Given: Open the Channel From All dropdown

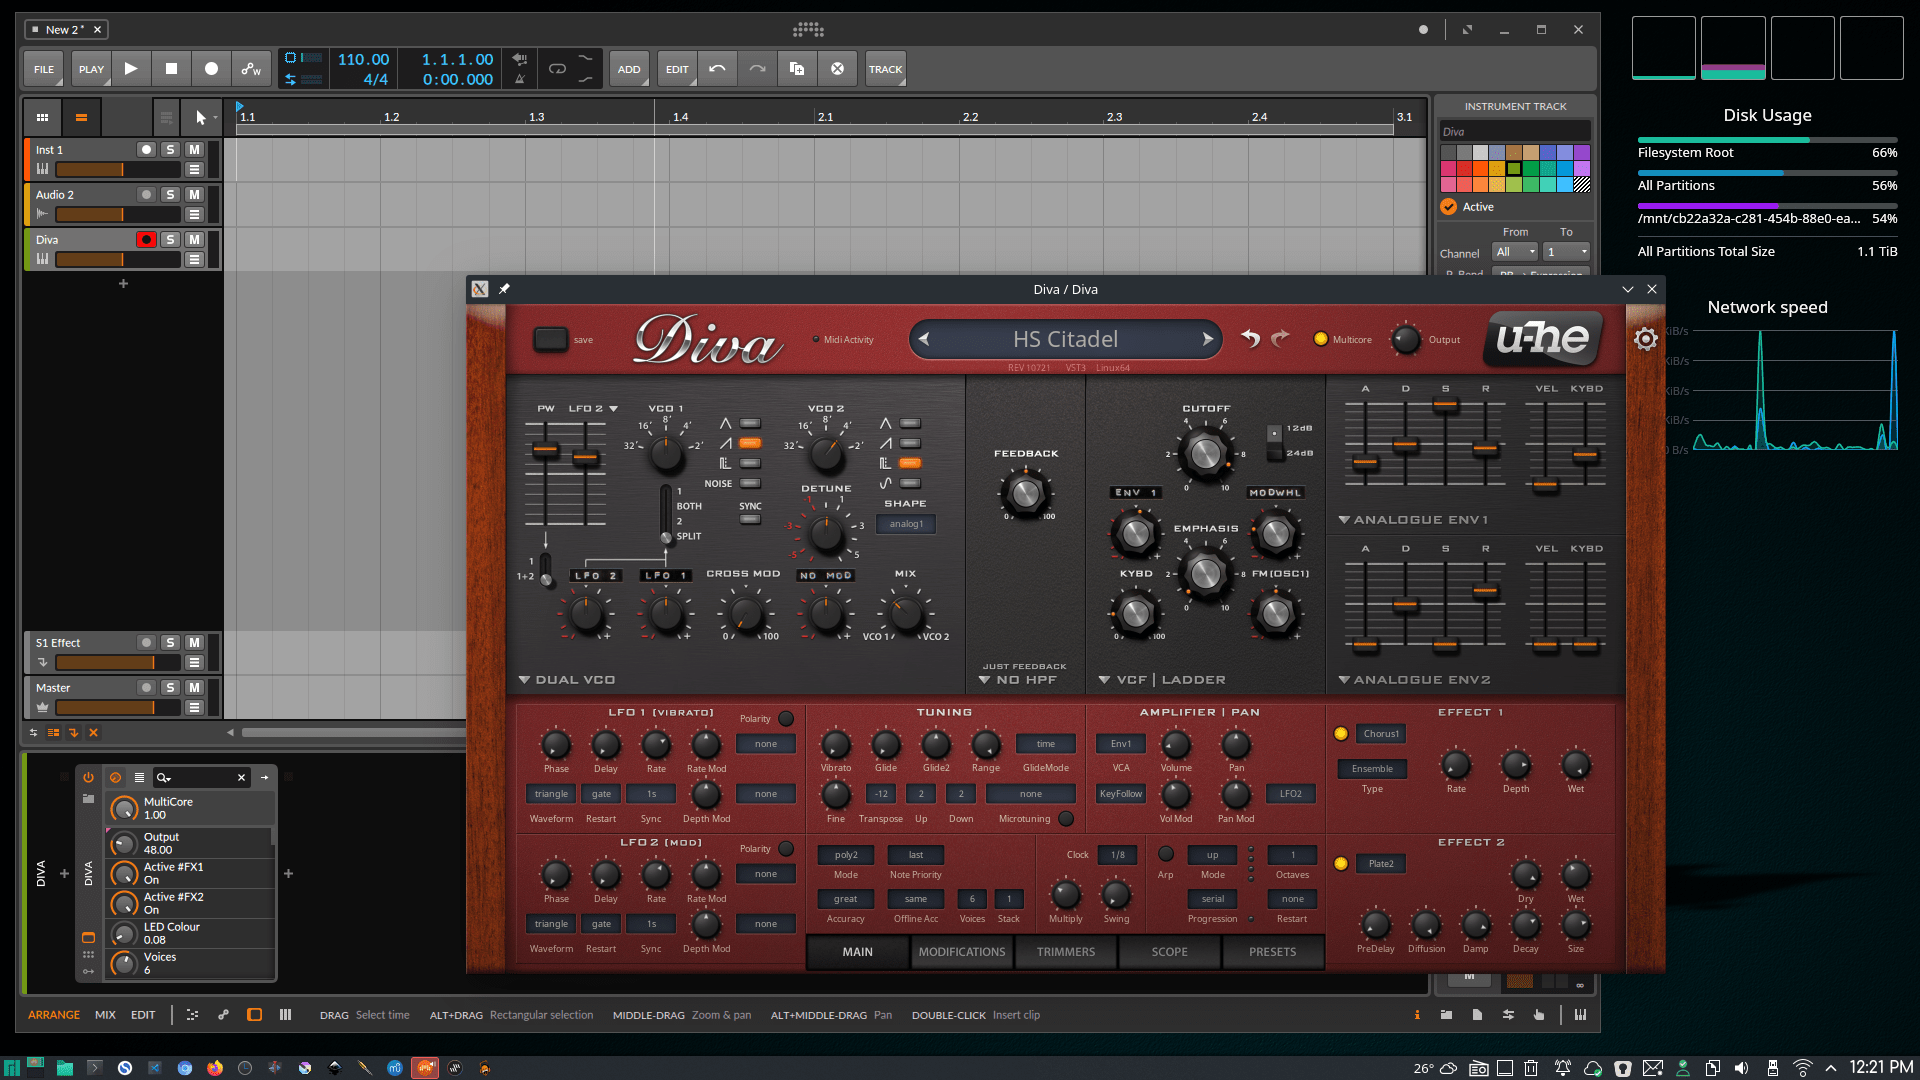Looking at the screenshot, I should click(1514, 252).
